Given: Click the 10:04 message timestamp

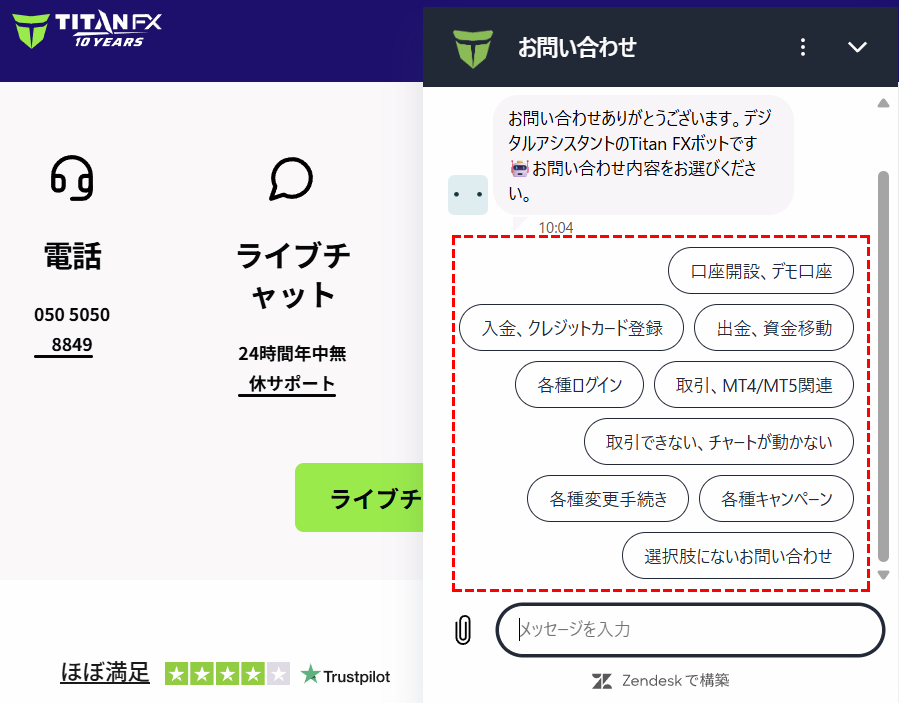Looking at the screenshot, I should click(x=556, y=228).
